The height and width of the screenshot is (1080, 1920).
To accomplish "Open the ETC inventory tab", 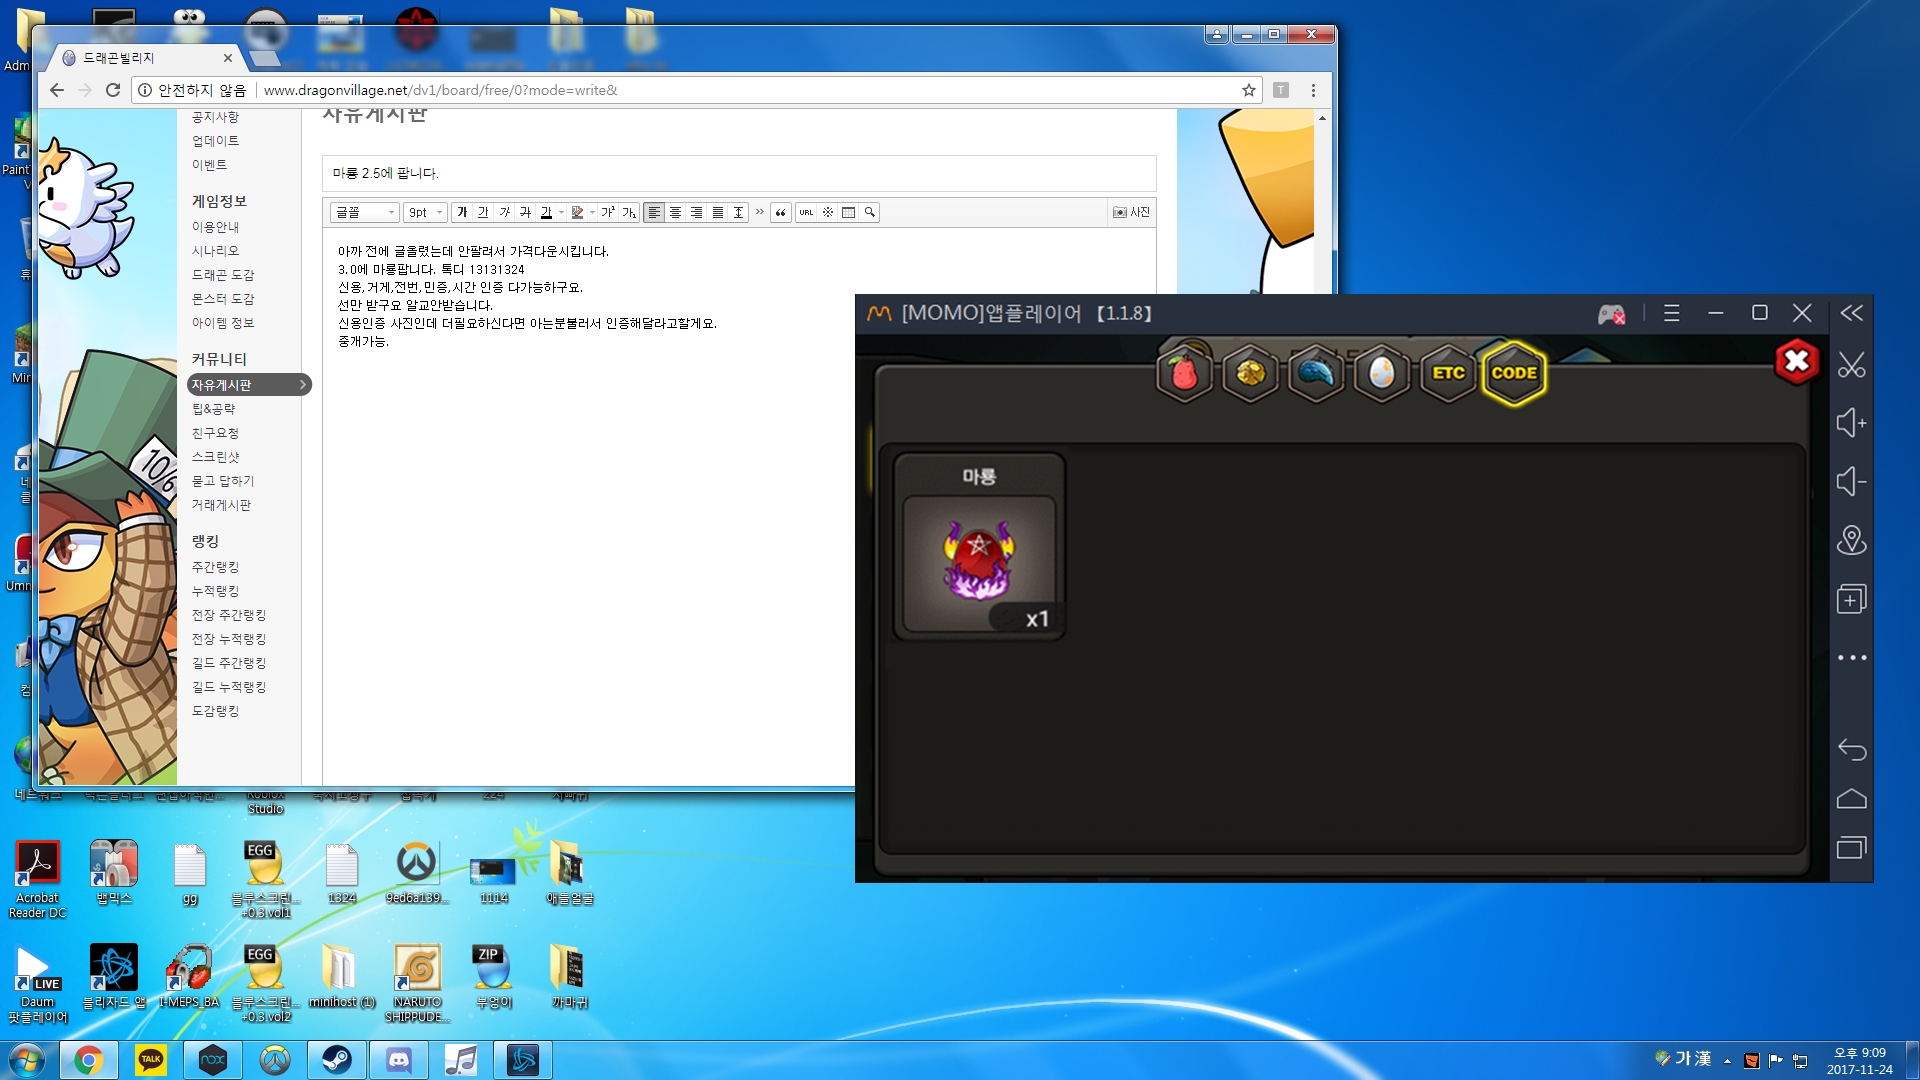I will click(1448, 373).
